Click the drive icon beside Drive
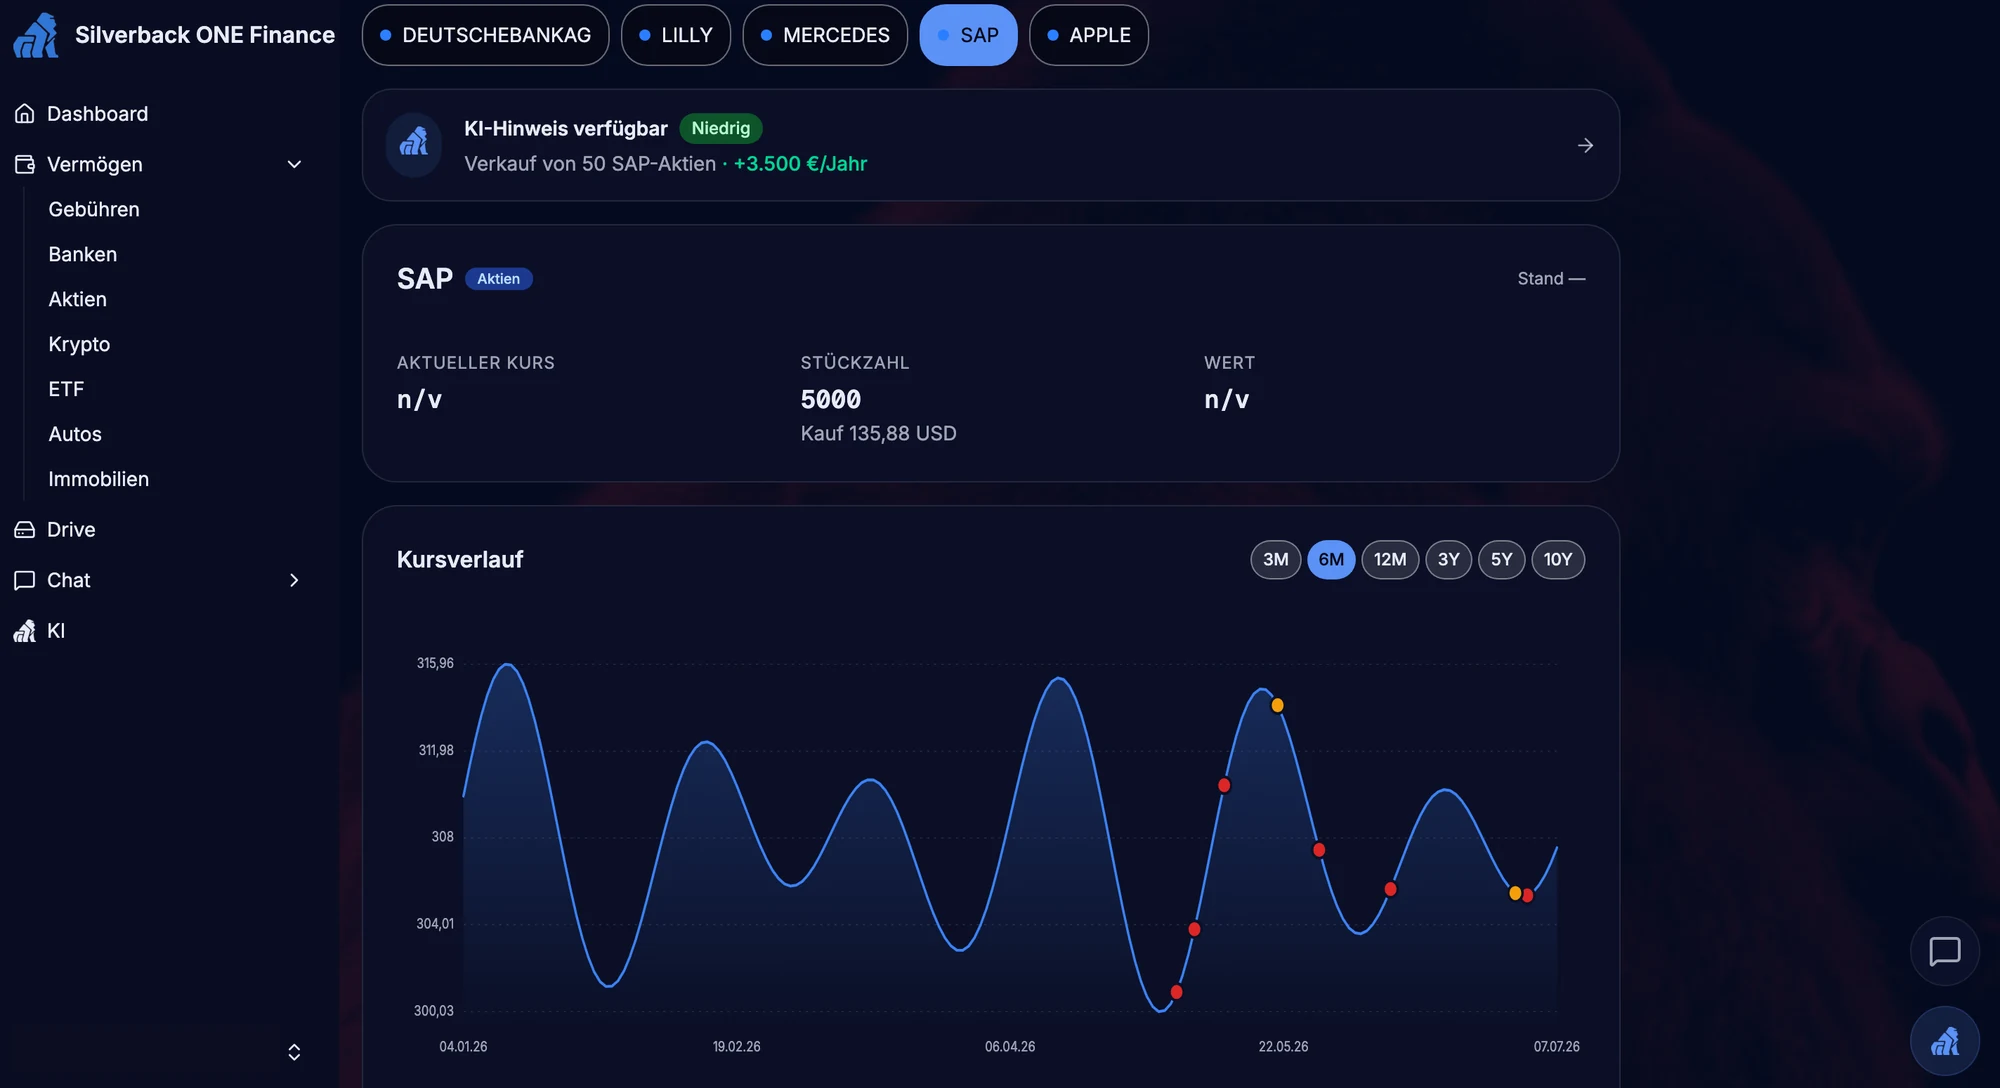This screenshot has width=2000, height=1088. point(25,530)
